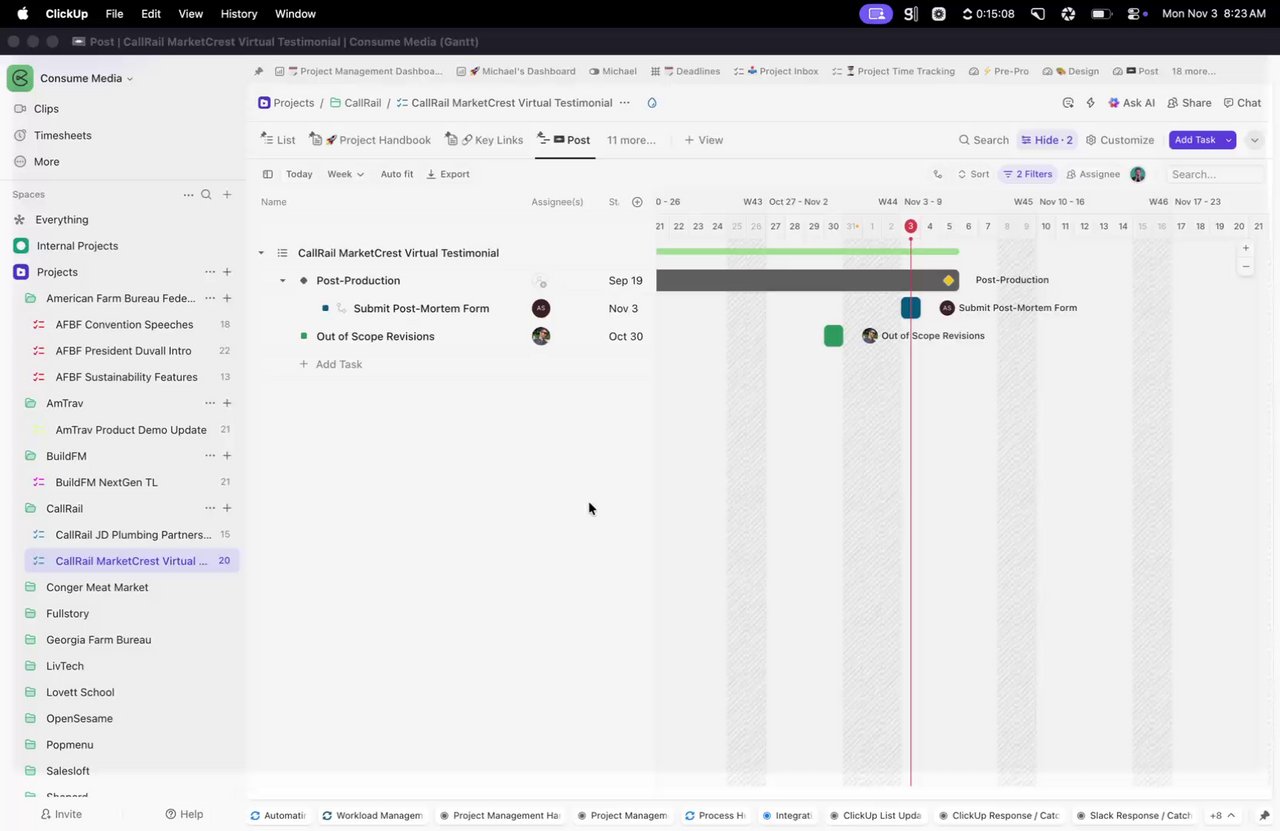The width and height of the screenshot is (1280, 831).
Task: Switch to the Project Handbook view tab
Action: click(x=370, y=140)
